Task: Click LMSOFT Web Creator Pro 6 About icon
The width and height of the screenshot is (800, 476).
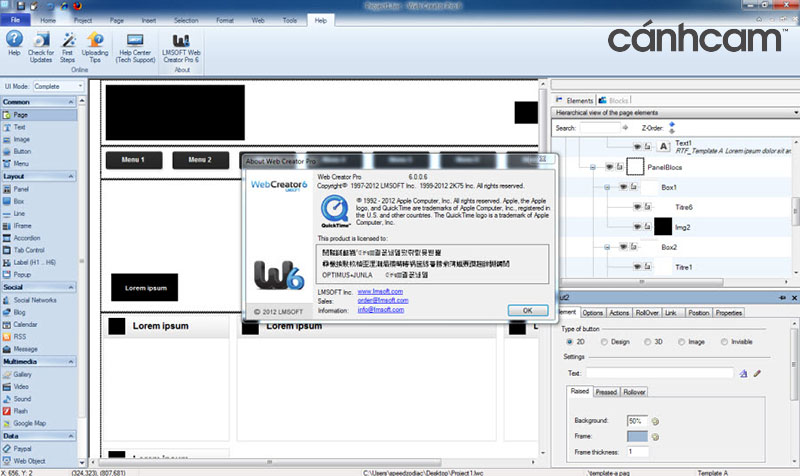Action: (181, 48)
